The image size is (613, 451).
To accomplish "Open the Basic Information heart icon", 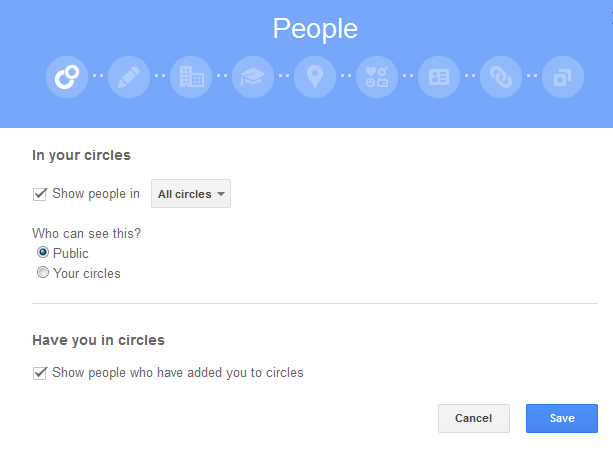I will (377, 77).
